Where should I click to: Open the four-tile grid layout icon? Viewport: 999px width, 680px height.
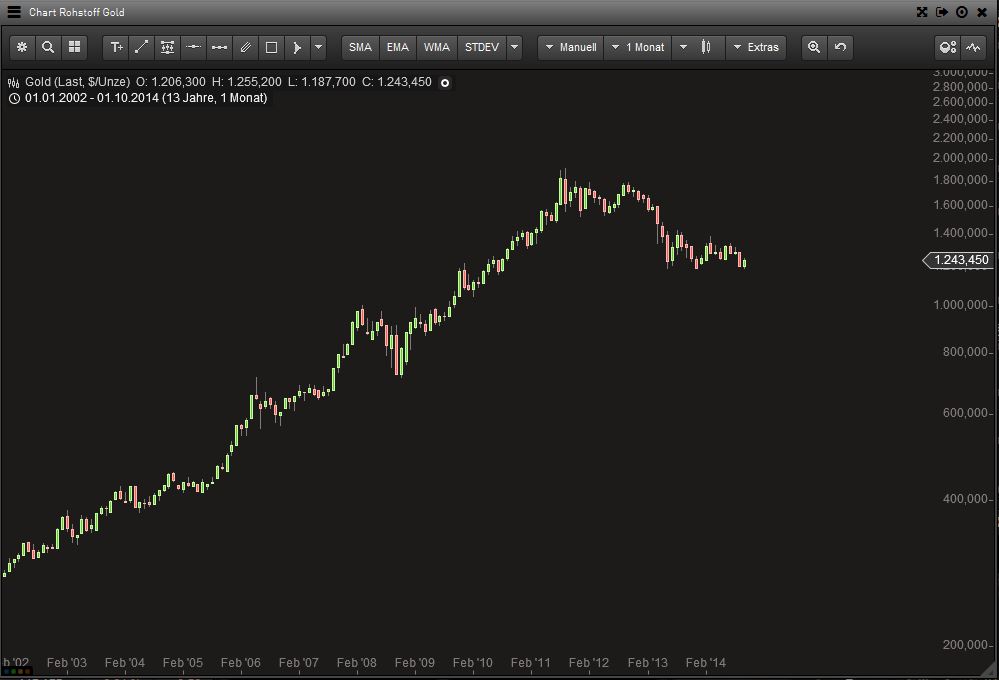75,47
